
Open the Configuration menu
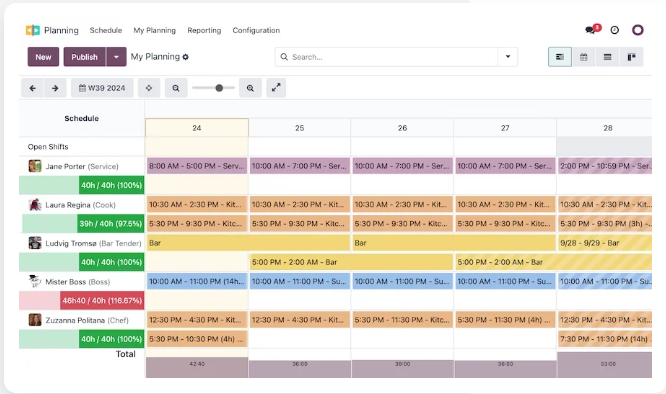(256, 31)
